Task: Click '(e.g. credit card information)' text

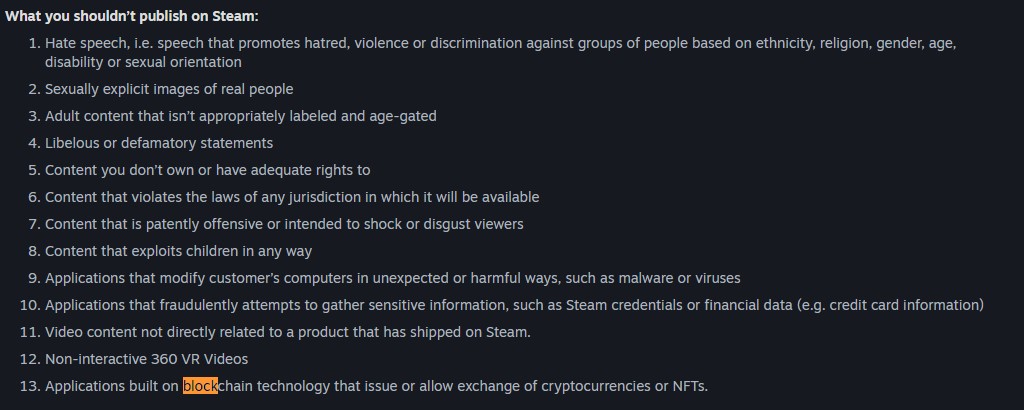Action: [890, 305]
